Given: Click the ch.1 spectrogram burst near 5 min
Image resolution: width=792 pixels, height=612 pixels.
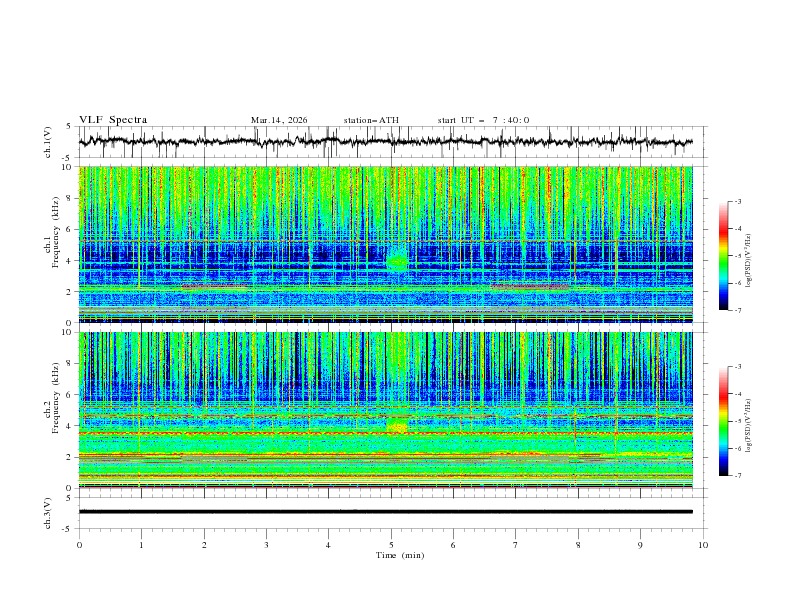Looking at the screenshot, I should tap(397, 260).
